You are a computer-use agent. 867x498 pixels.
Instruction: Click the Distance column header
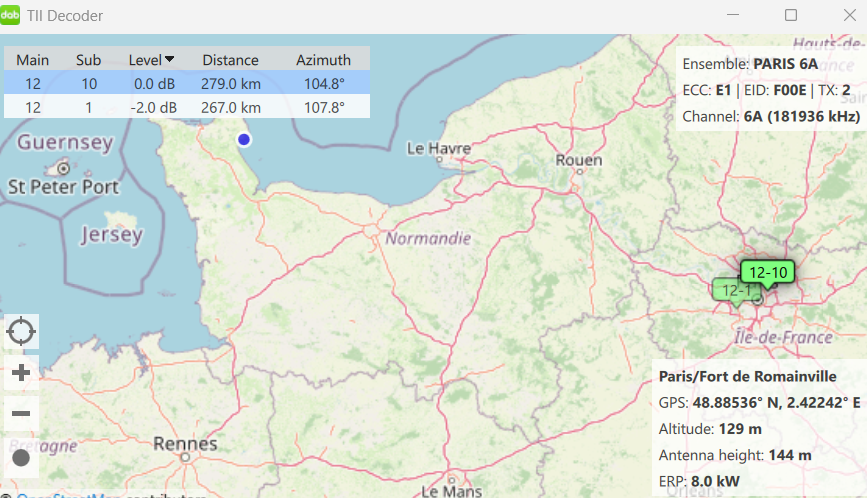pos(231,60)
